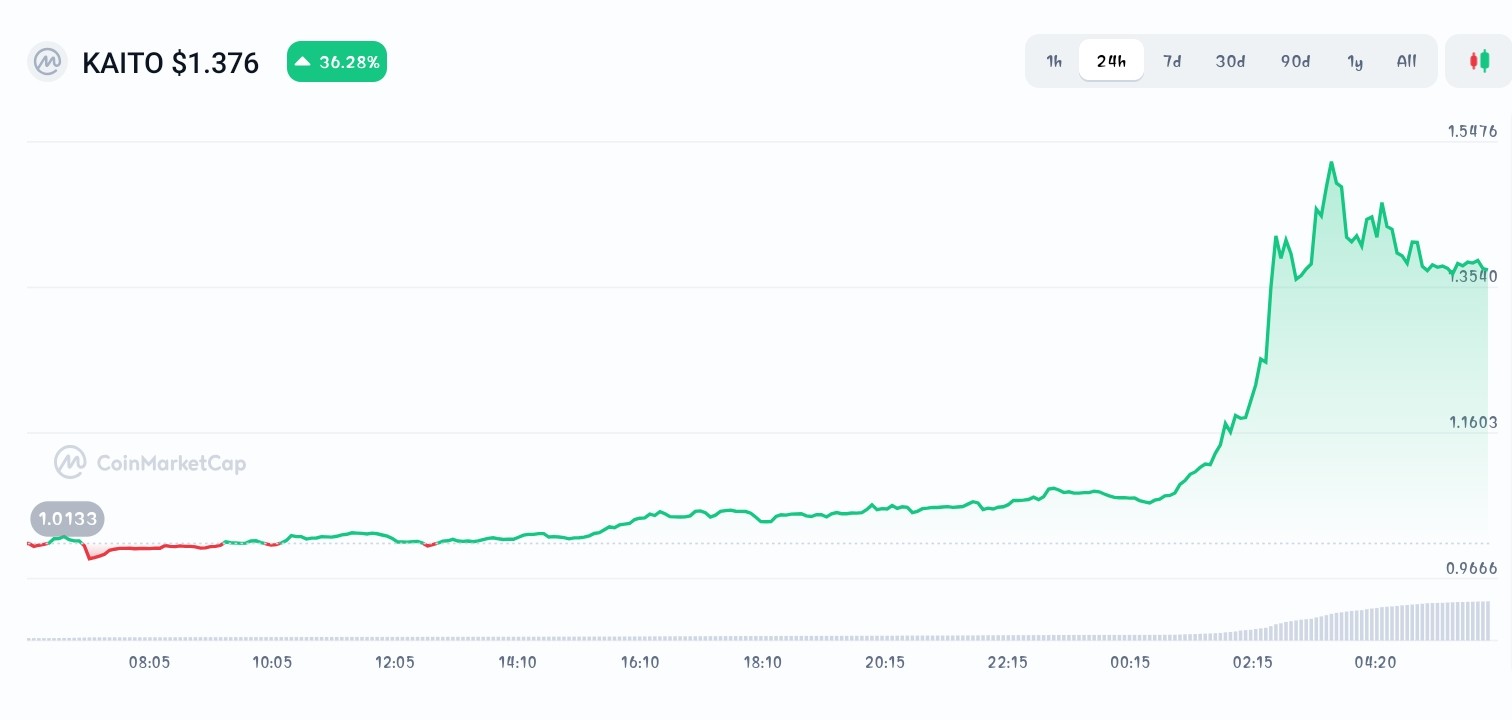Click the 1.1603 y-axis value
The height and width of the screenshot is (720, 1512).
pyautogui.click(x=1473, y=422)
